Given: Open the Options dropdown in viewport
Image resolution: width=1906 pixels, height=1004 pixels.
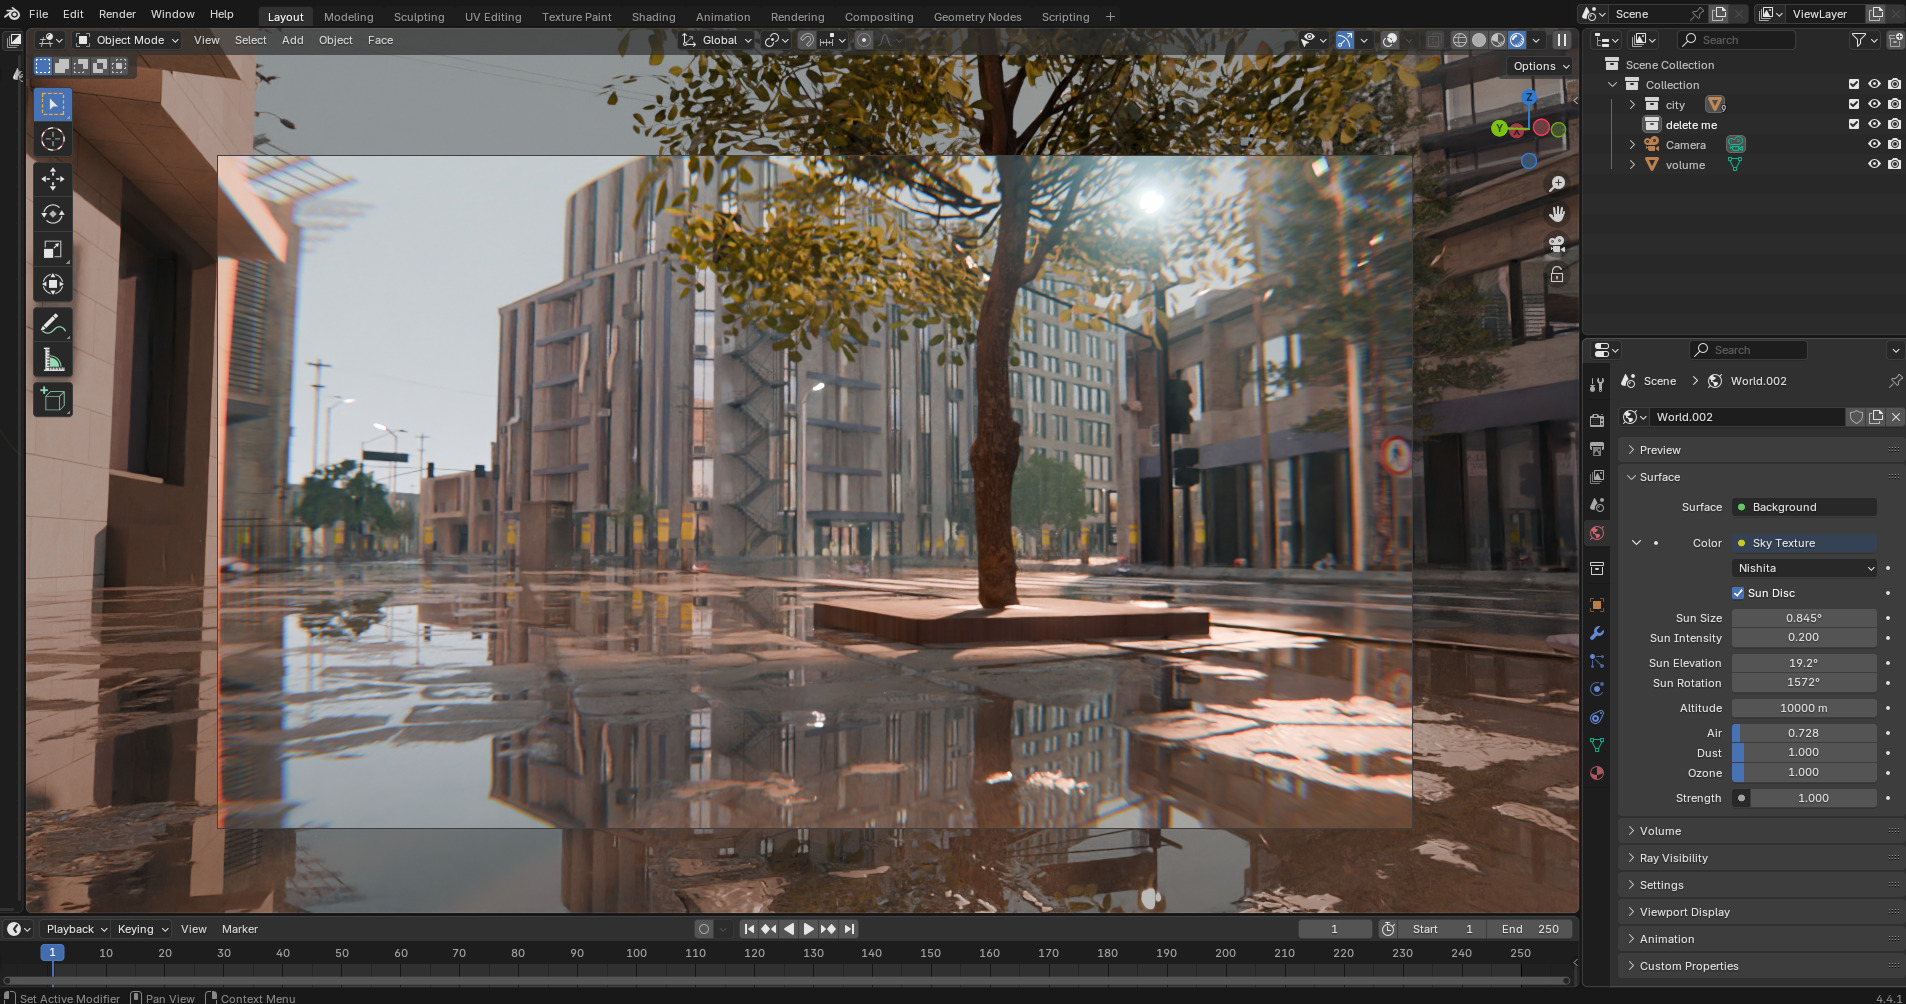Looking at the screenshot, I should 1541,66.
